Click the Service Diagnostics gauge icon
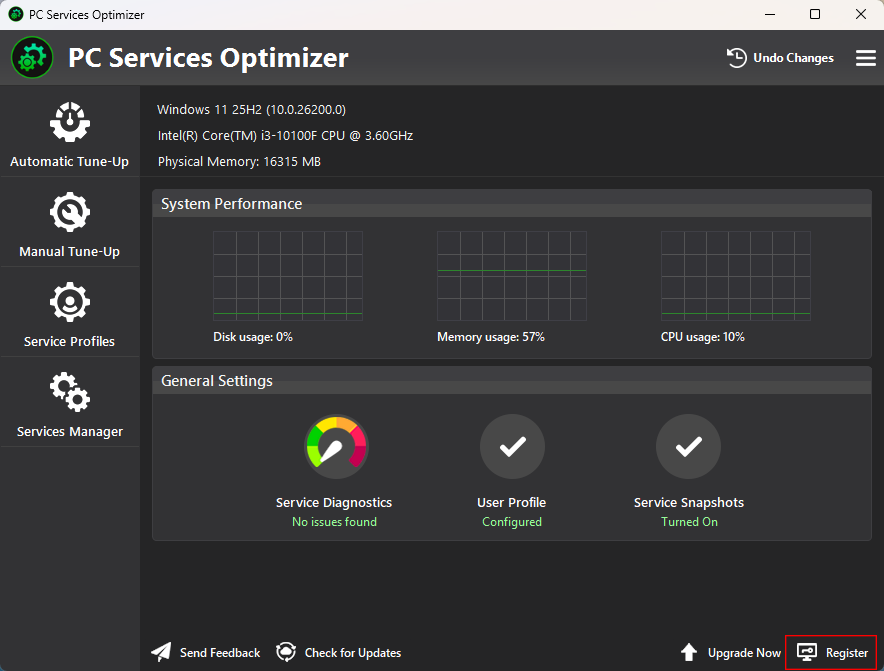 pyautogui.click(x=336, y=447)
